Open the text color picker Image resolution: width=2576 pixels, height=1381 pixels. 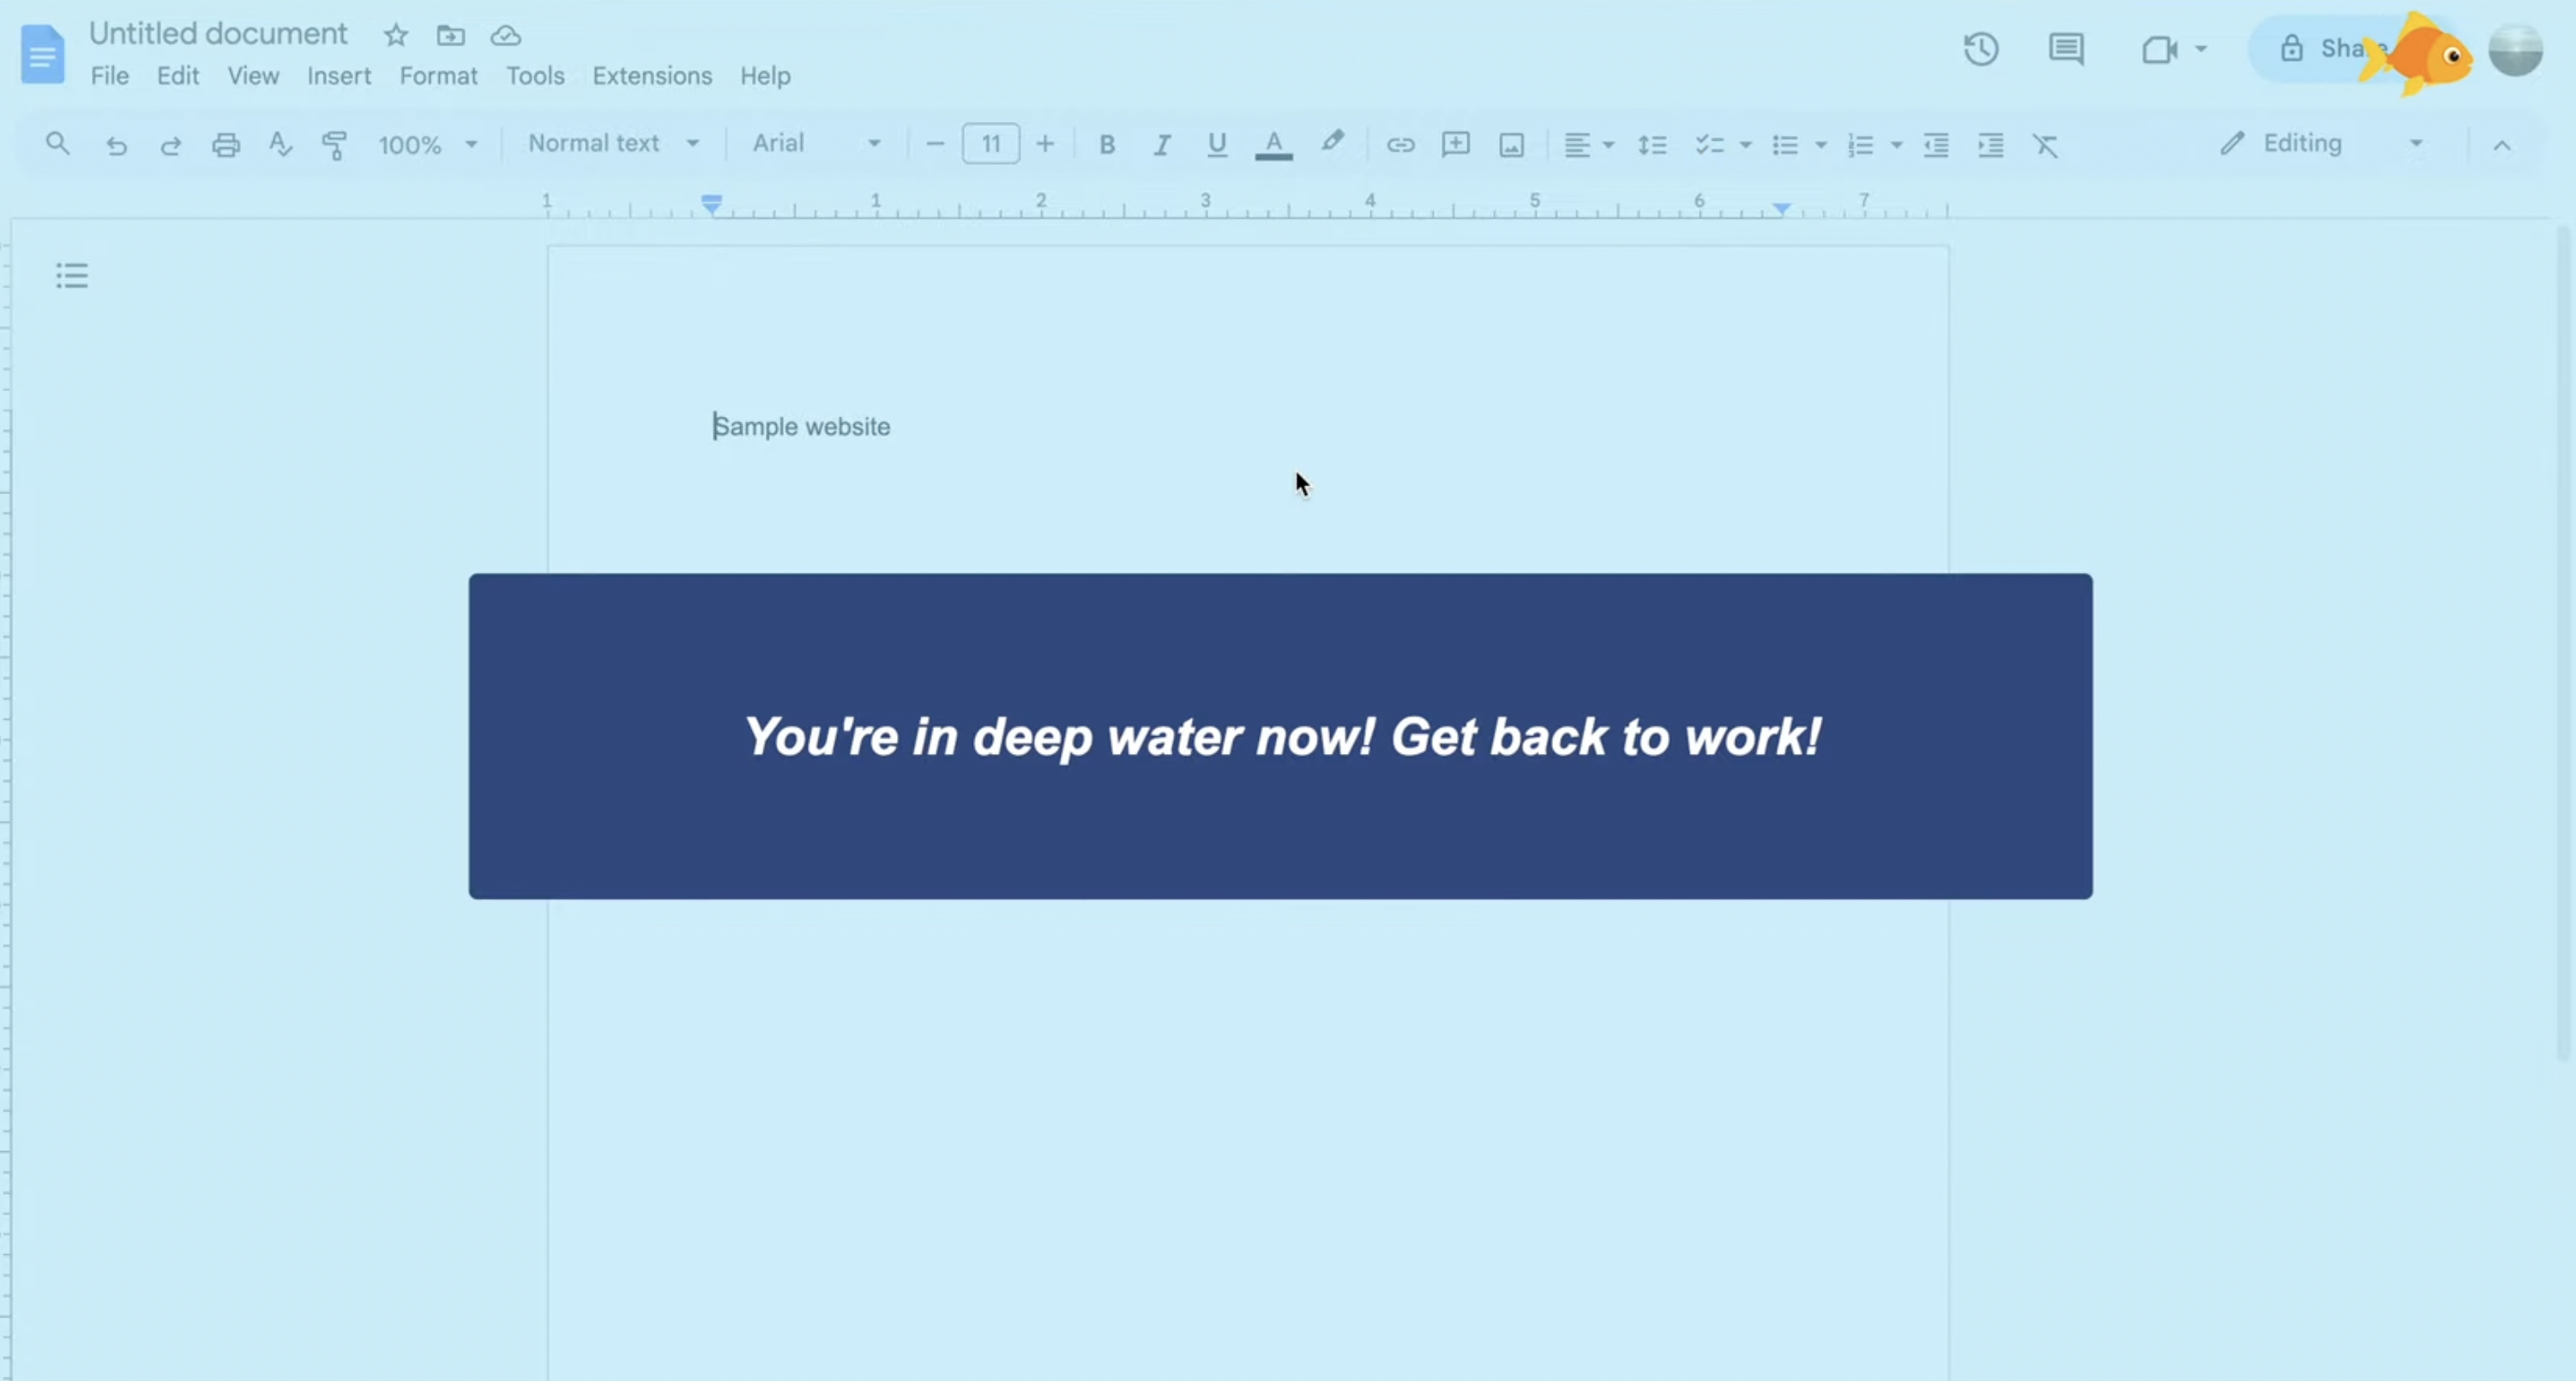[1273, 145]
